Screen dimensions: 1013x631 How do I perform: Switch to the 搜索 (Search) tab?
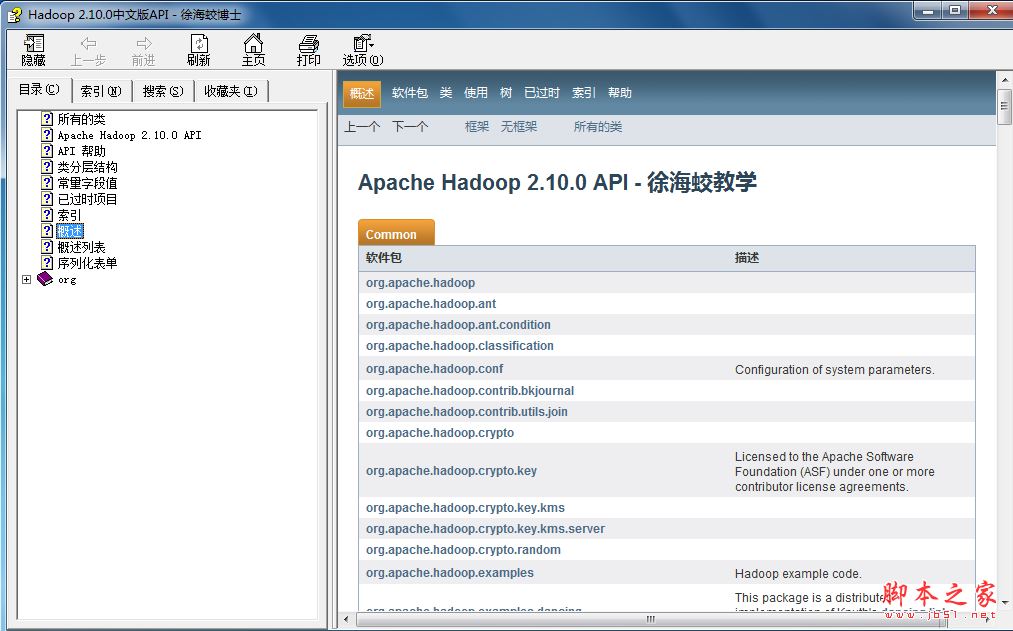tap(163, 91)
